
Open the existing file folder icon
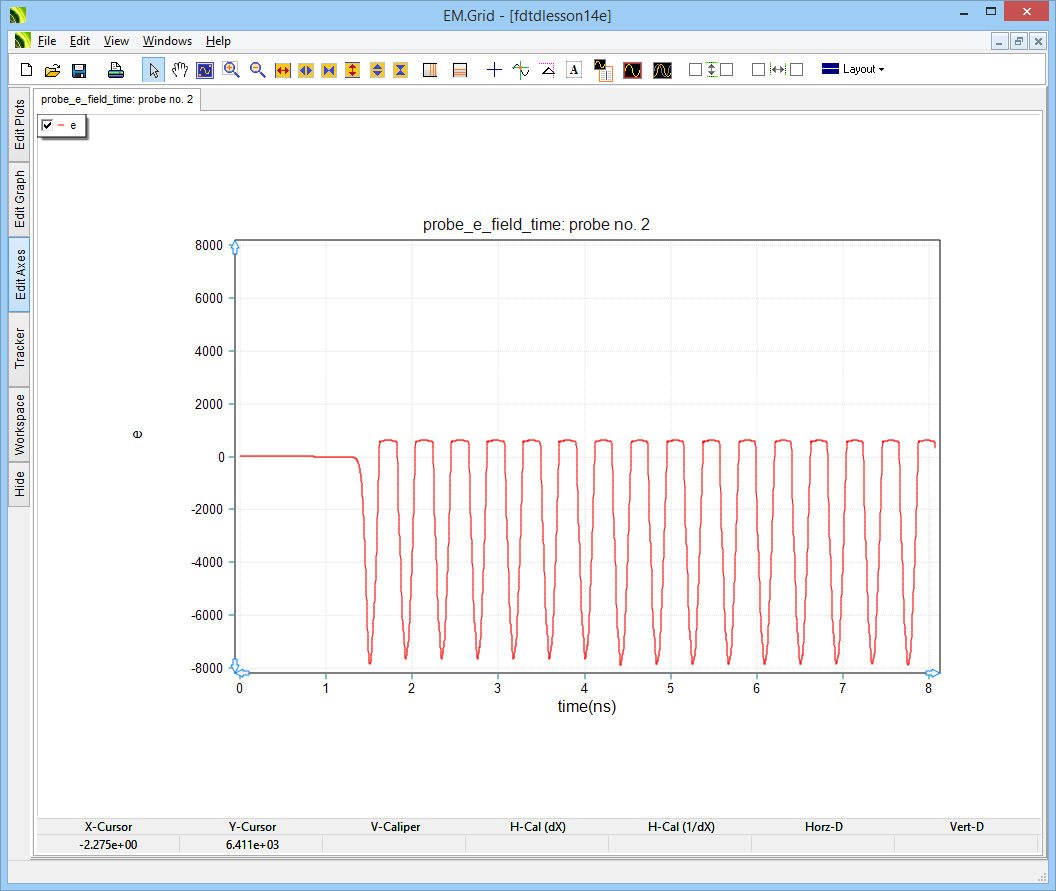click(53, 70)
